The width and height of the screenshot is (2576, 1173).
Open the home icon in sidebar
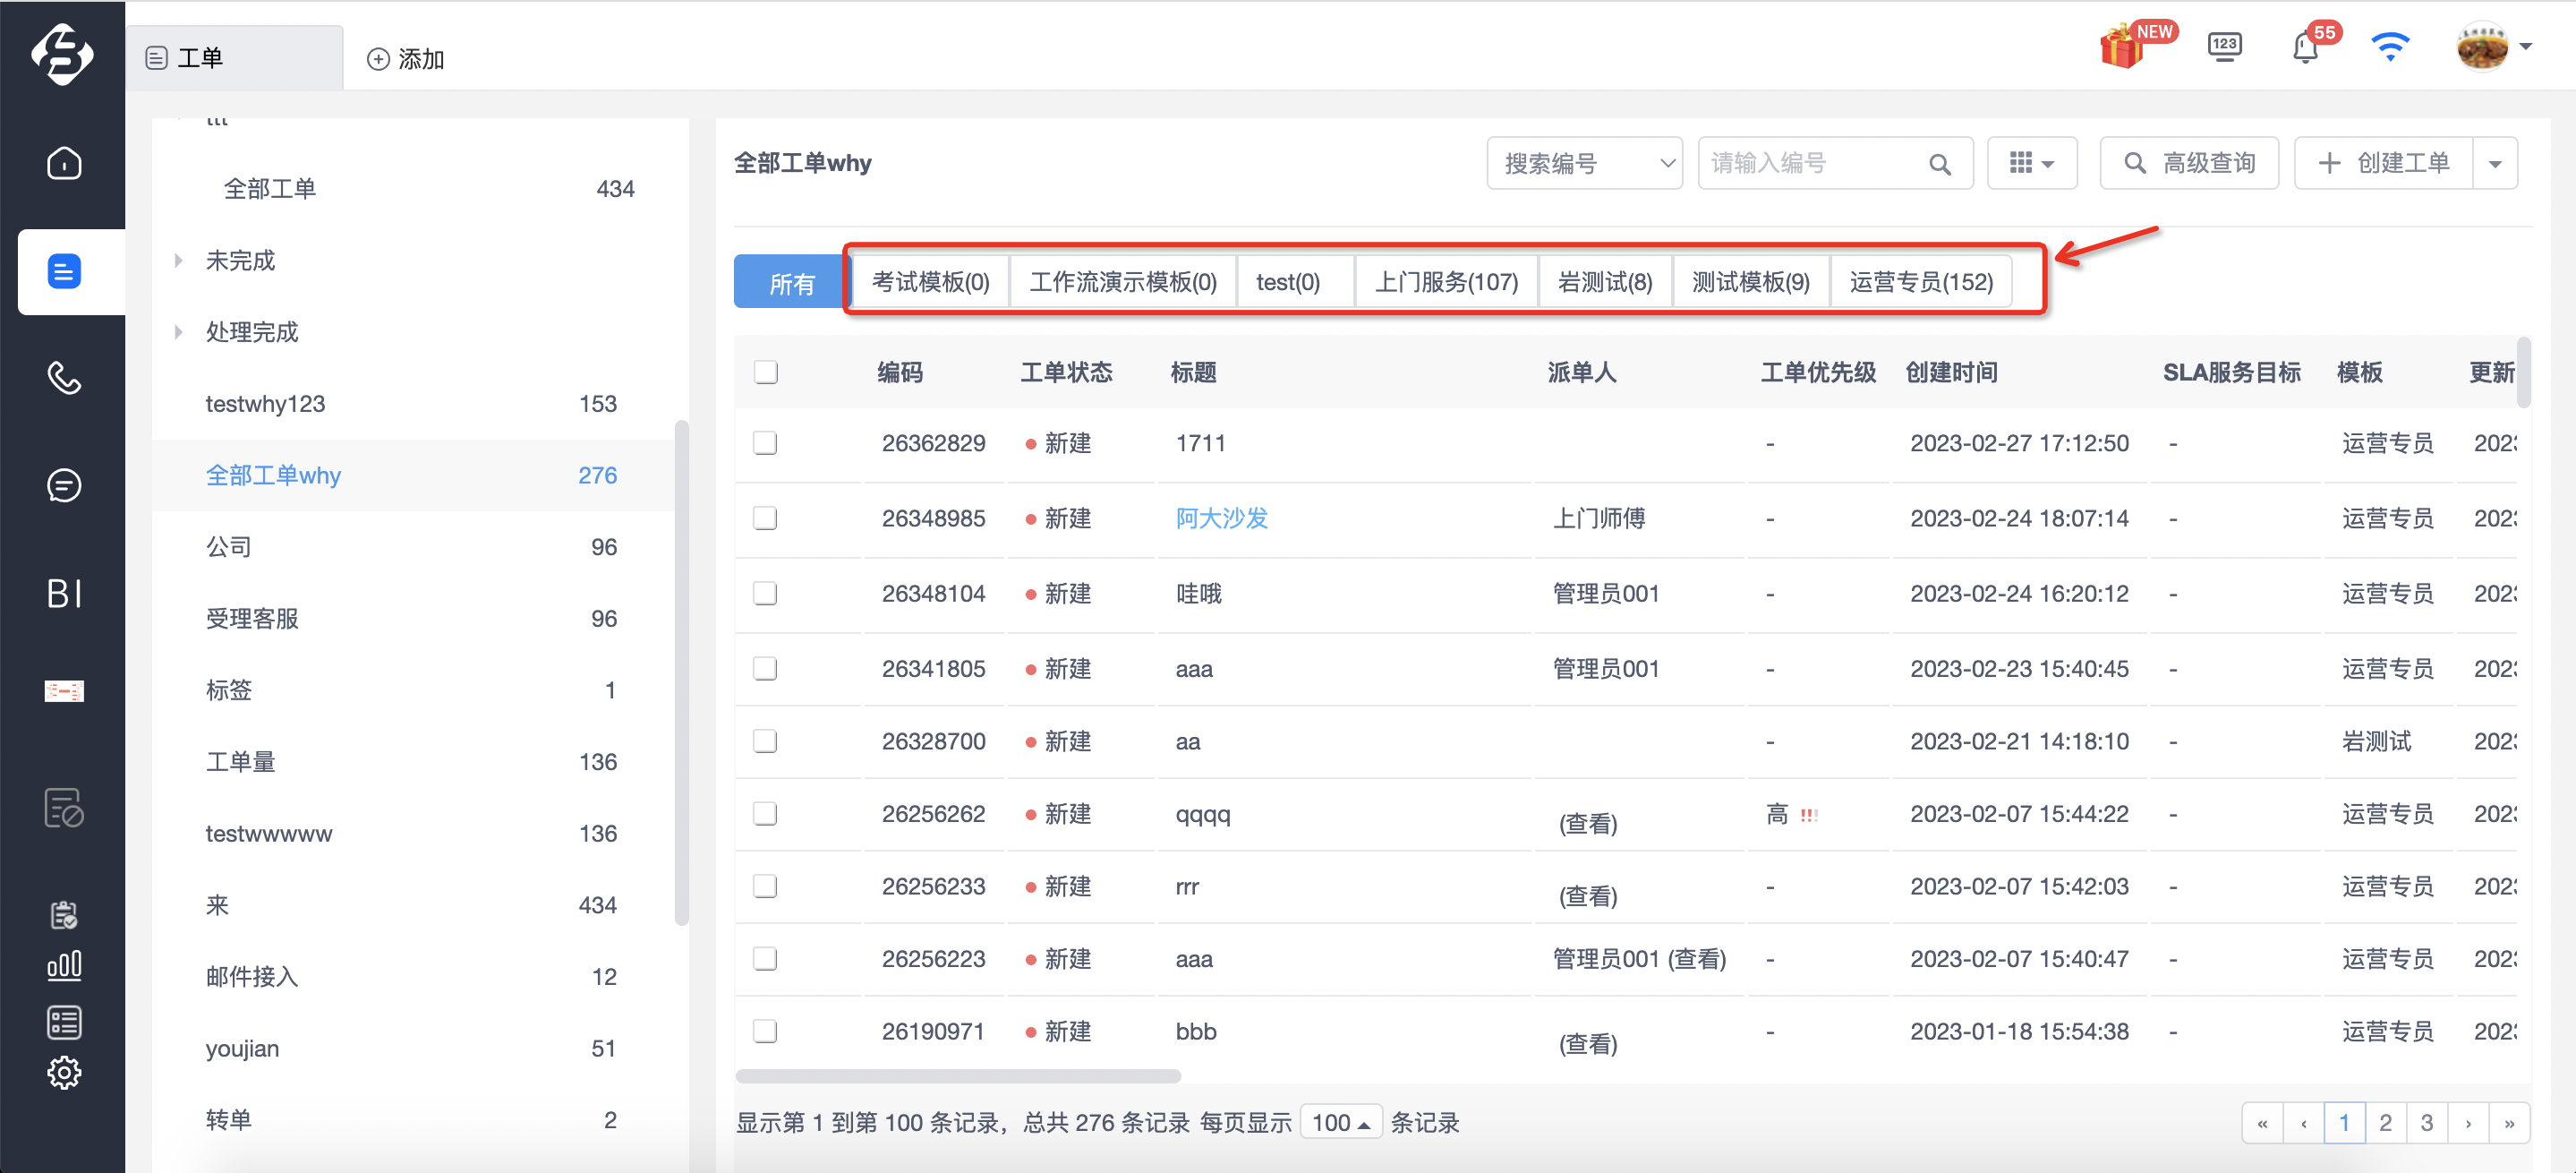pyautogui.click(x=64, y=163)
